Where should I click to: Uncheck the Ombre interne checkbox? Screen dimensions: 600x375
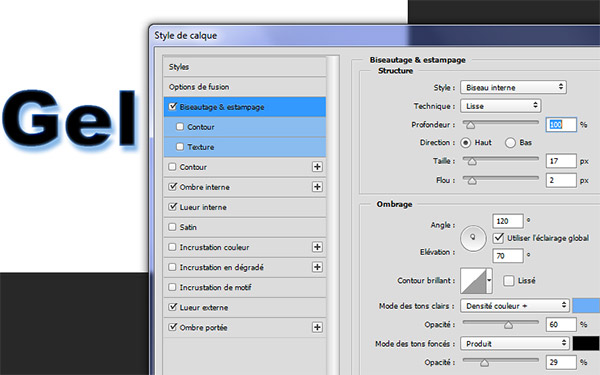coord(173,187)
